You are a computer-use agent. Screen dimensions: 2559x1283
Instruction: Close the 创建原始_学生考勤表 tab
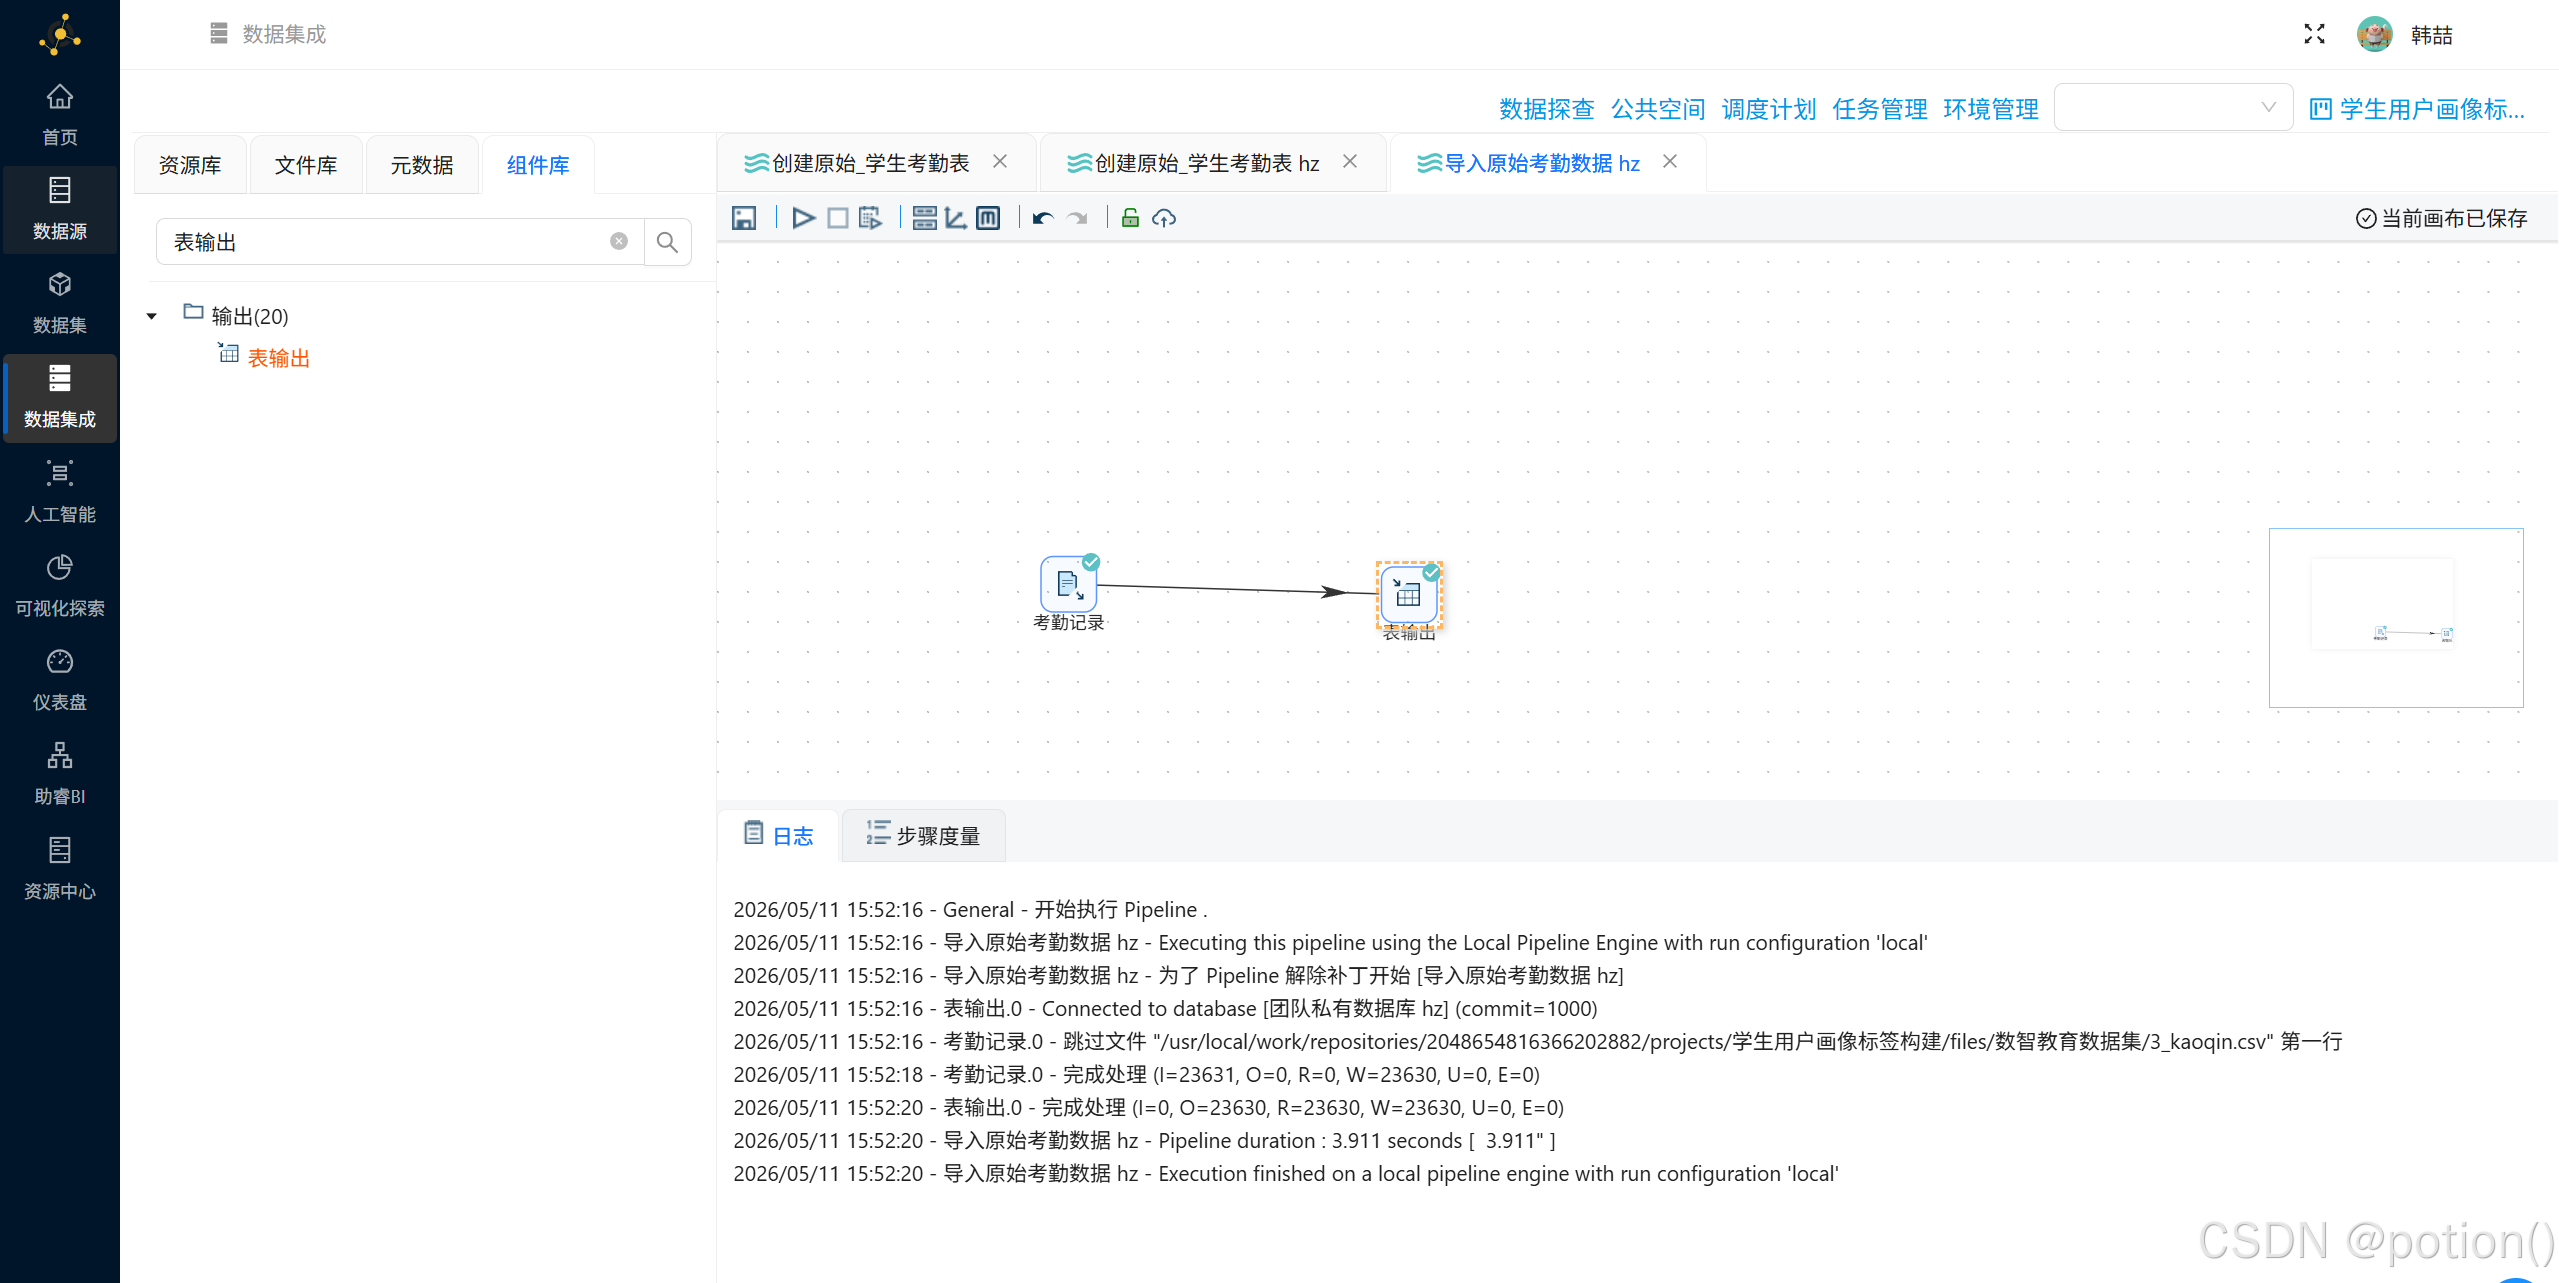[x=1000, y=161]
